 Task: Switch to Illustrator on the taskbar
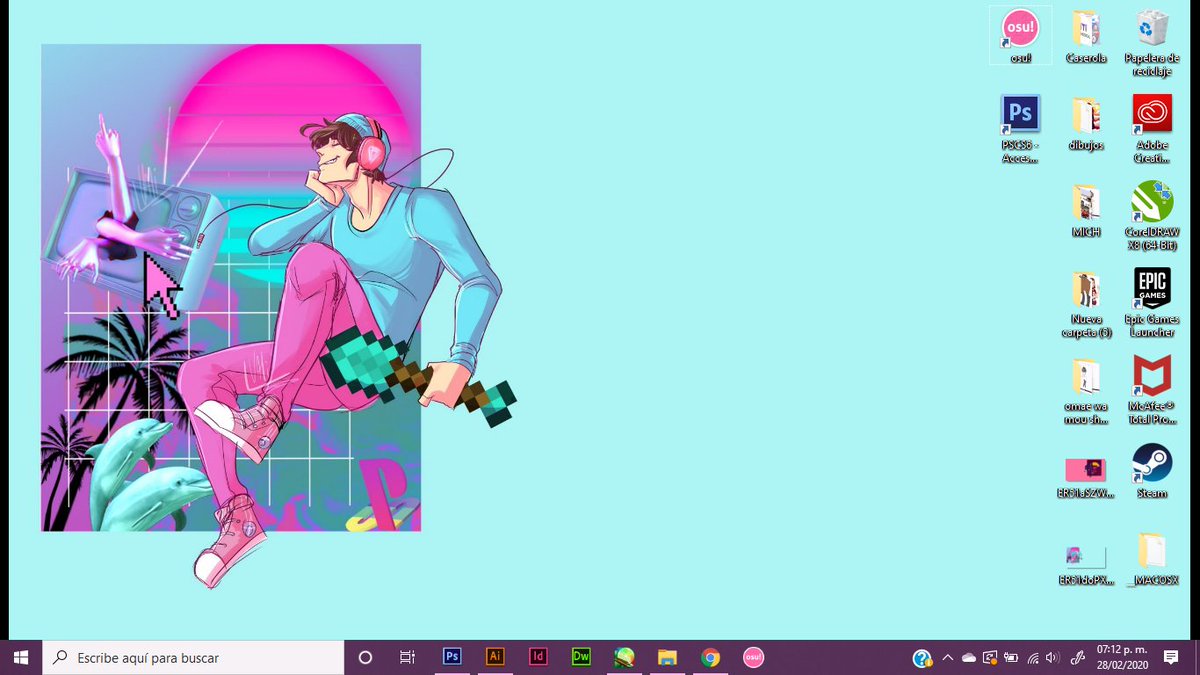coord(495,657)
